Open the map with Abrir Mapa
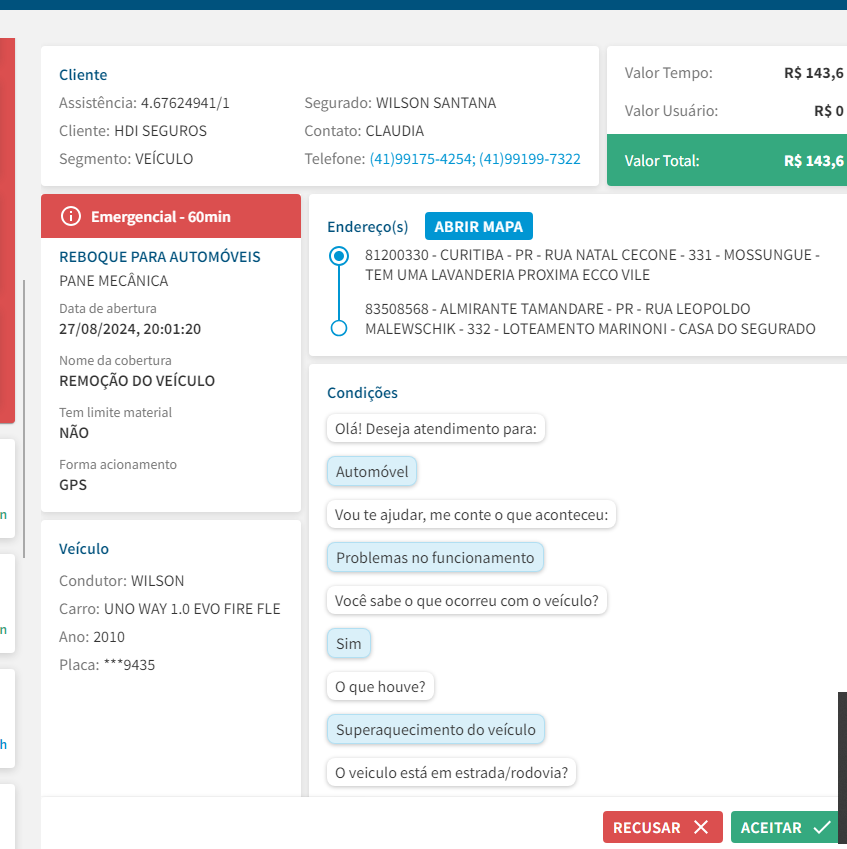 479,226
